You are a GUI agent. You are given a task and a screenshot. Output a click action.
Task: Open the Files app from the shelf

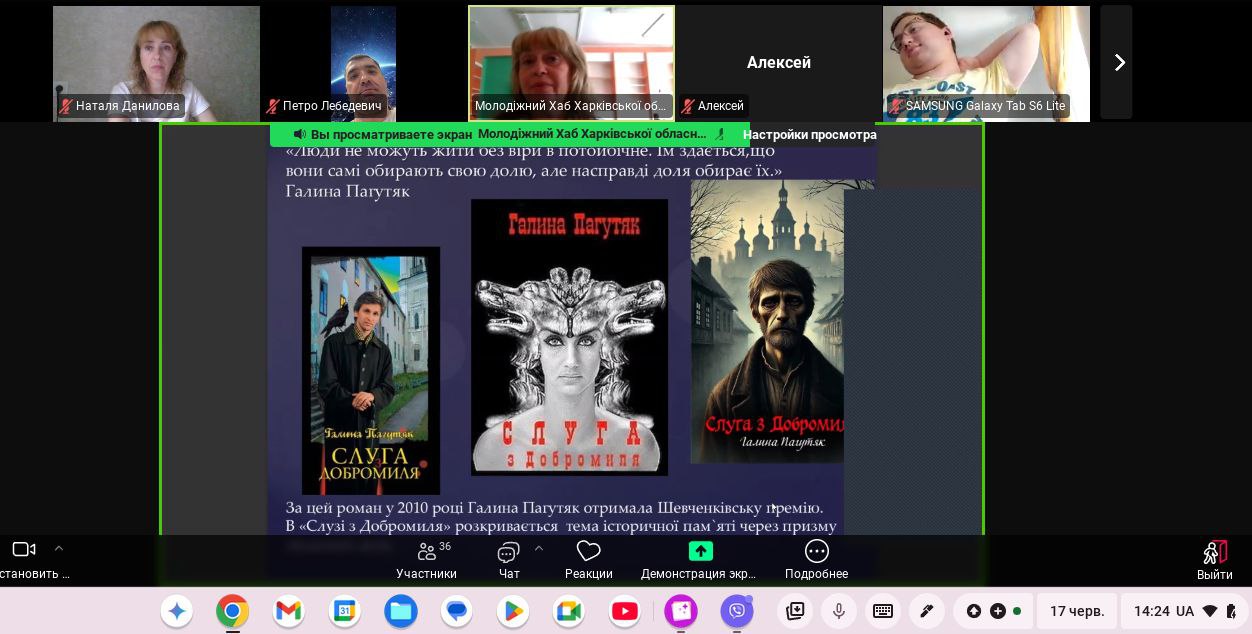point(401,611)
